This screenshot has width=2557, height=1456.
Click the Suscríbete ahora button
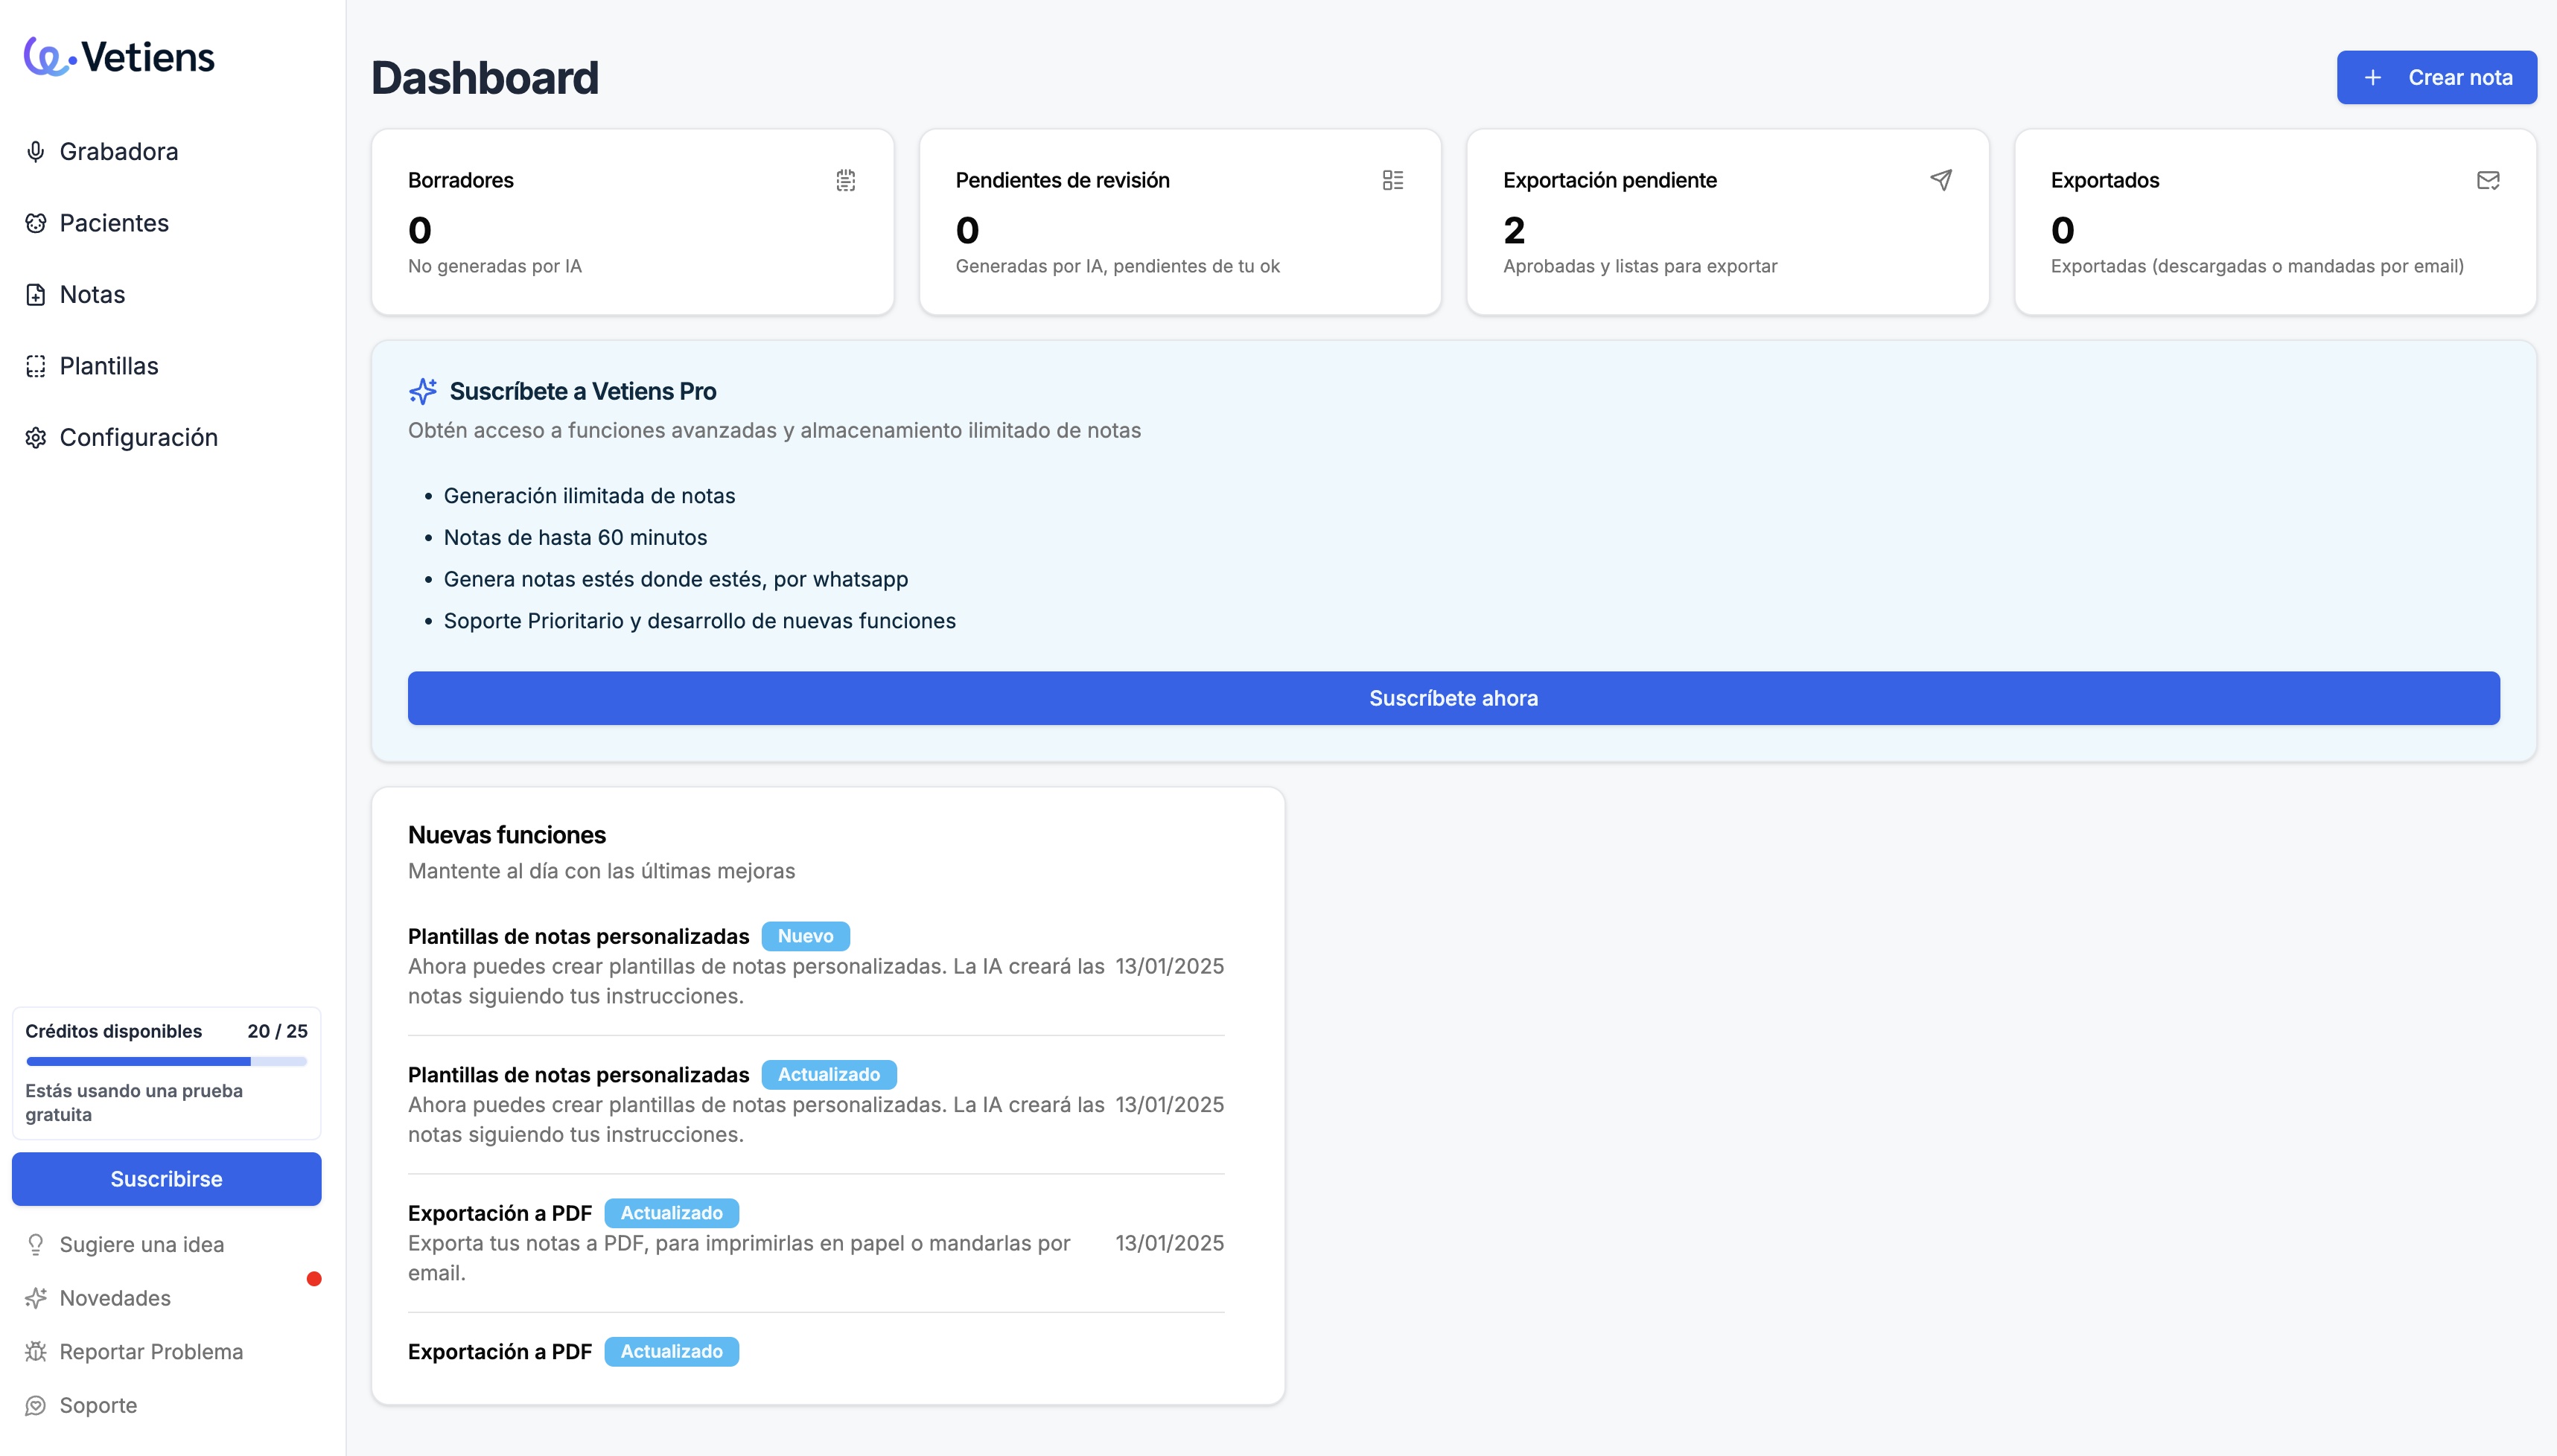(x=1453, y=698)
